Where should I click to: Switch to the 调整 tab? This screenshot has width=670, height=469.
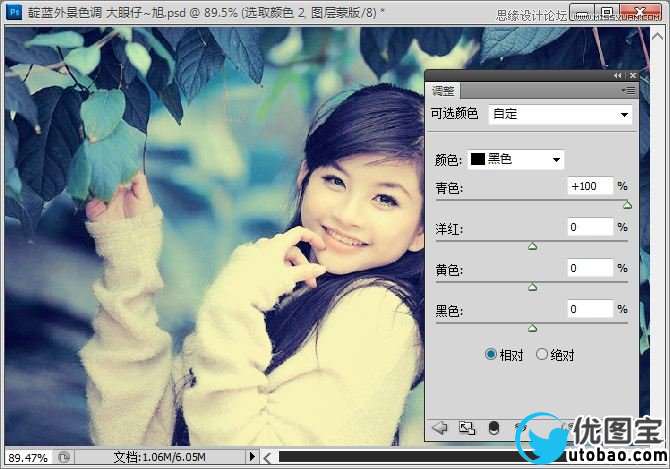click(x=443, y=91)
